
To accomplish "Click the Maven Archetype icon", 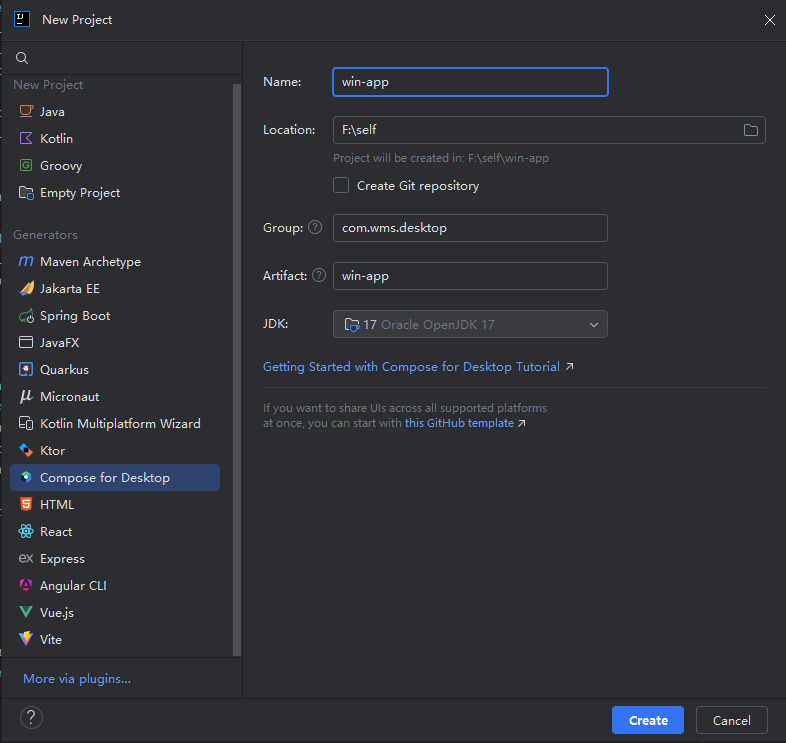I will pos(26,262).
